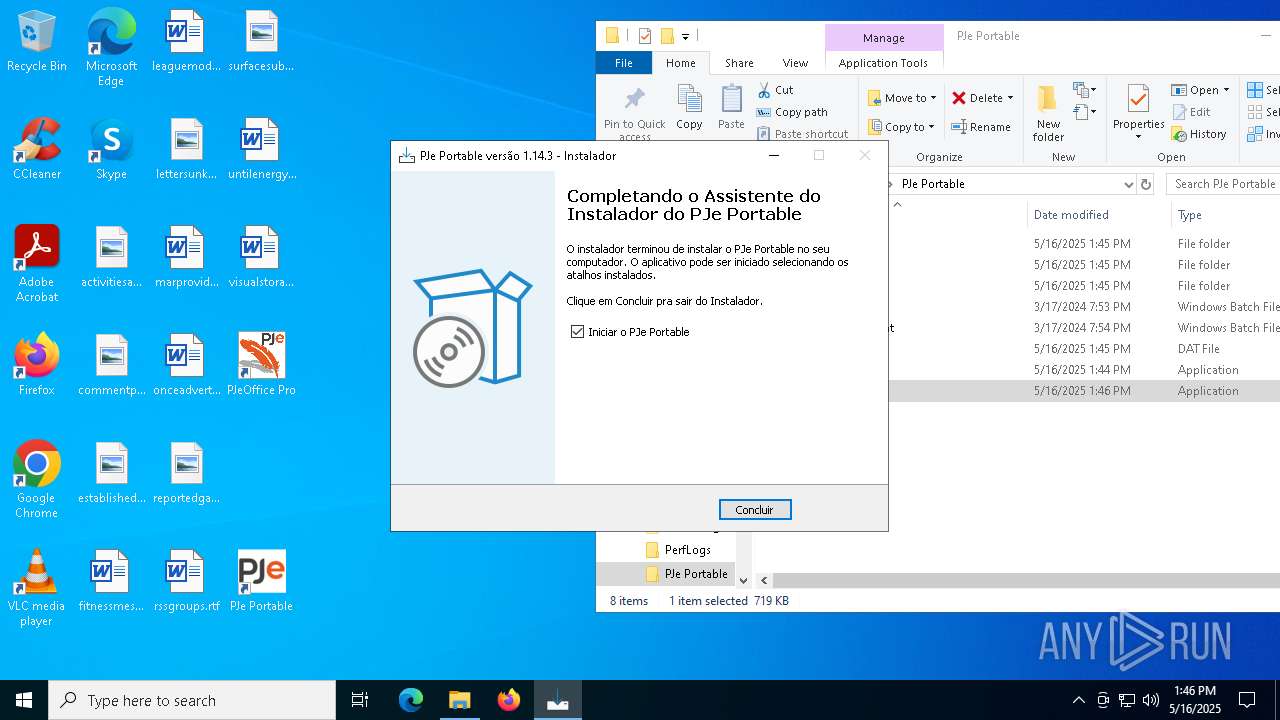Select fitnessmes Word document on desktop
The height and width of the screenshot is (720, 1280).
pyautogui.click(x=112, y=581)
